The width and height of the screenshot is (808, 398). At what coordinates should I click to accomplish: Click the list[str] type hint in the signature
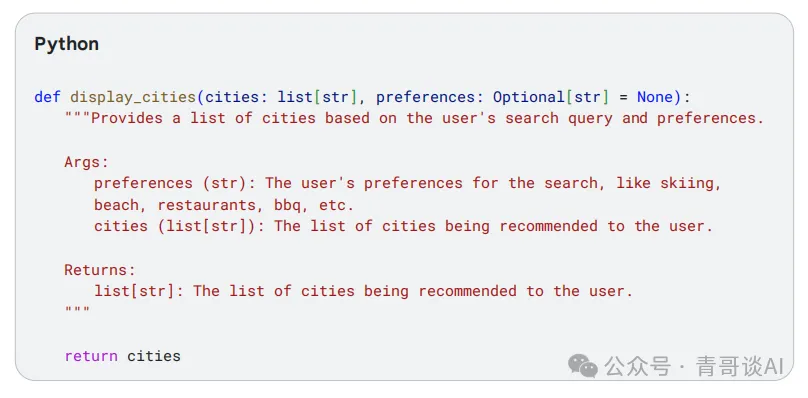317,97
